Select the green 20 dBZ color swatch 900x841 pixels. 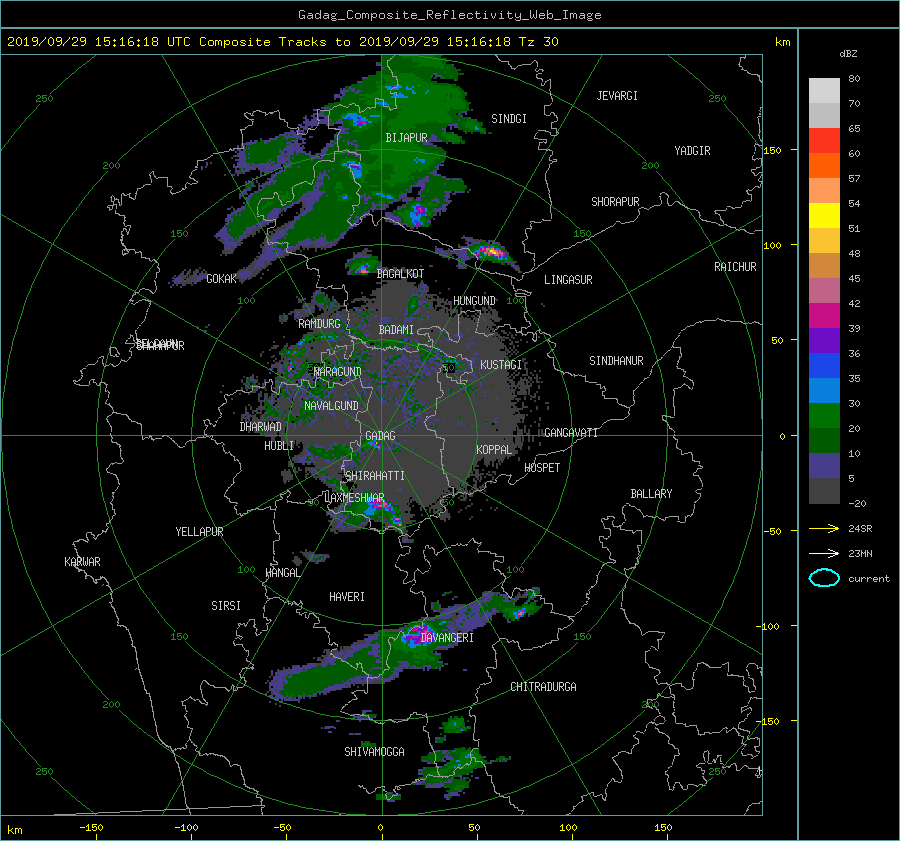pos(824,415)
